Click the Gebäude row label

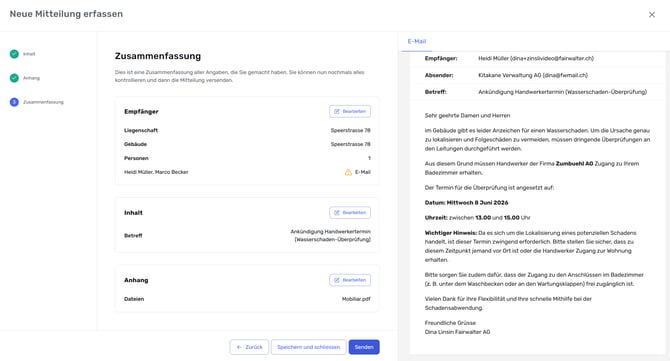135,144
